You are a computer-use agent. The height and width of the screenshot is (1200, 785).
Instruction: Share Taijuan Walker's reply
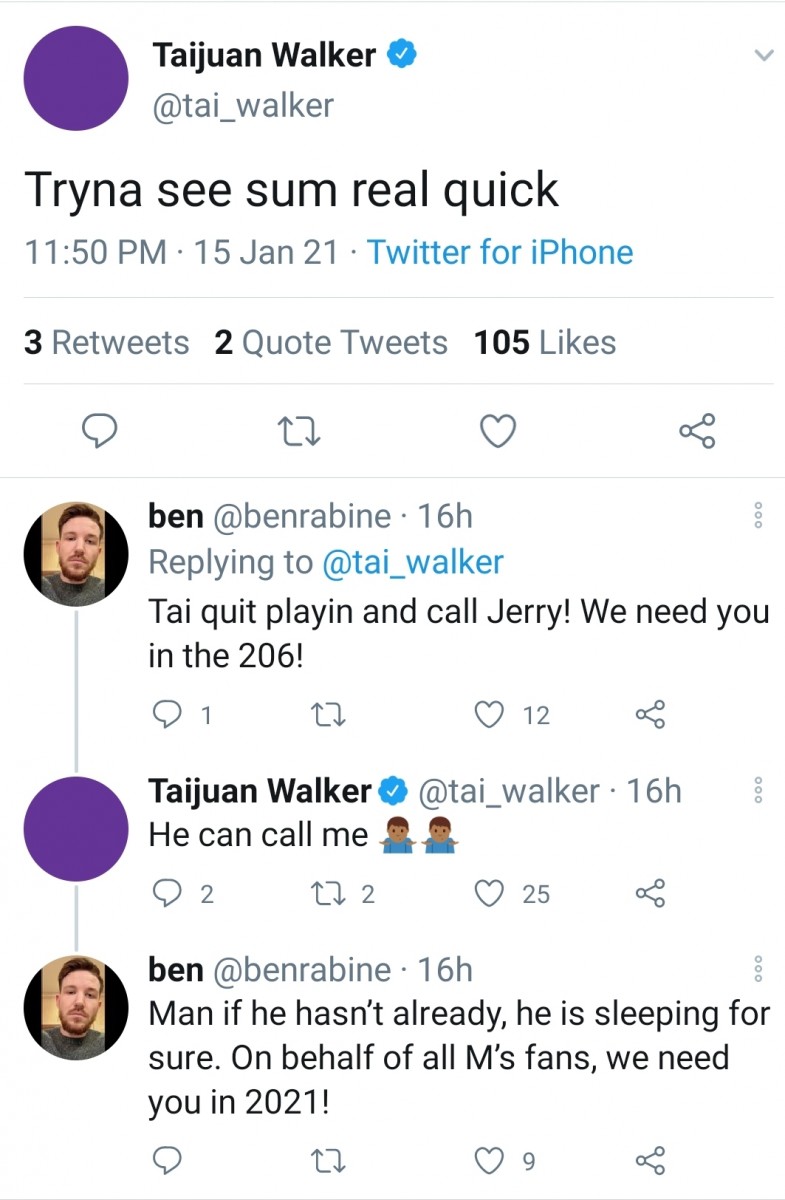(x=651, y=893)
